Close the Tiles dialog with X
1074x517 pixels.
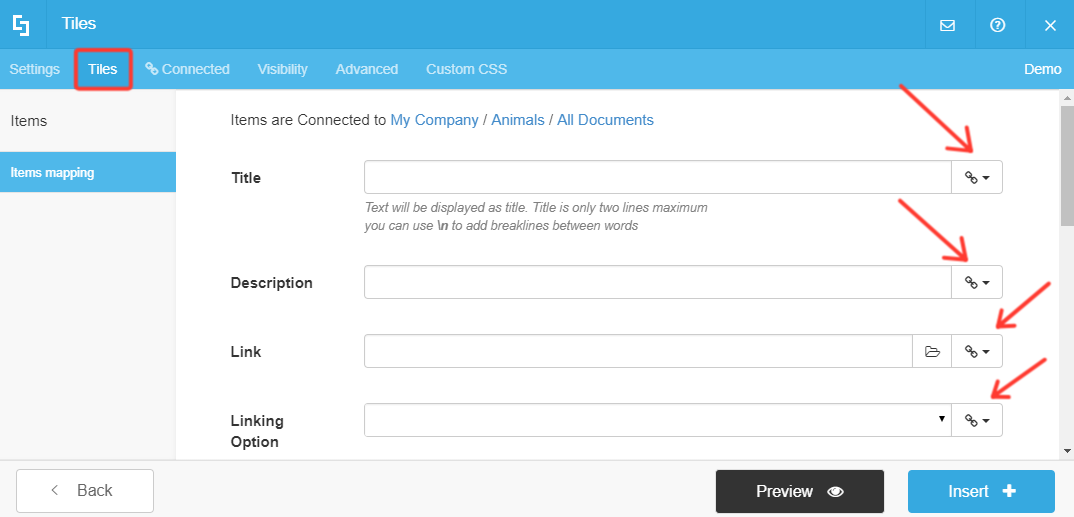[x=1050, y=25]
